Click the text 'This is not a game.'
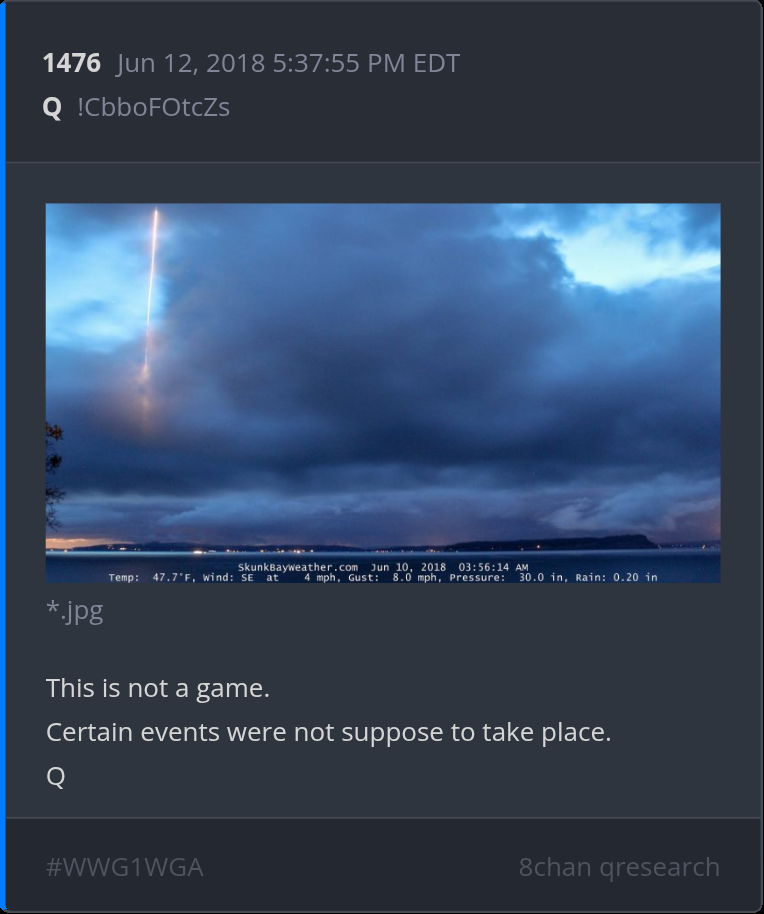Image resolution: width=764 pixels, height=914 pixels. click(x=158, y=688)
